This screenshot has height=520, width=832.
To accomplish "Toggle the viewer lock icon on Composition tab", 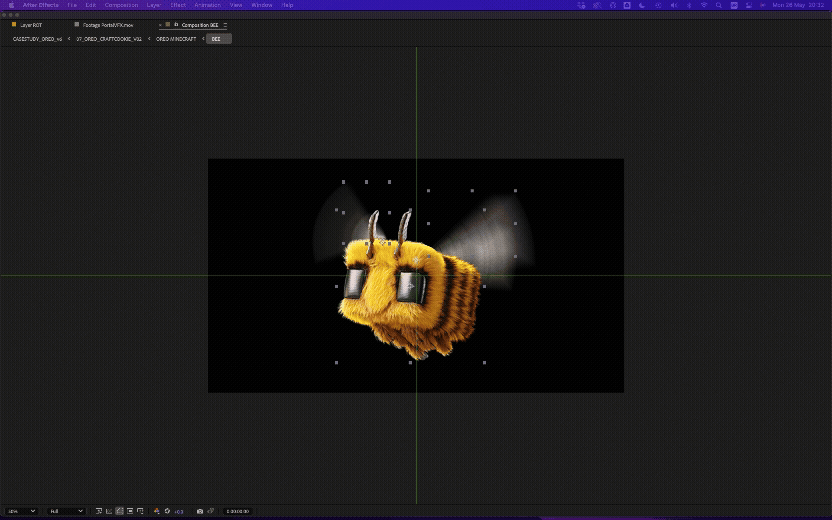I will point(176,24).
